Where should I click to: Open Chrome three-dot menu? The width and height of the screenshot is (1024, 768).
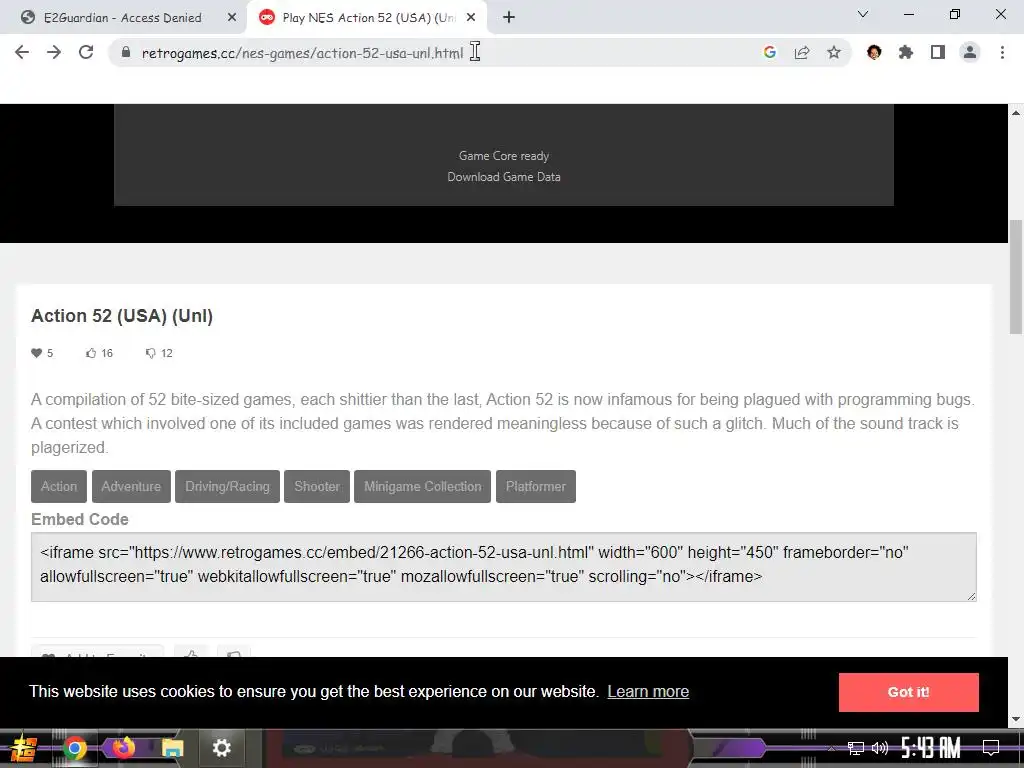1002,52
